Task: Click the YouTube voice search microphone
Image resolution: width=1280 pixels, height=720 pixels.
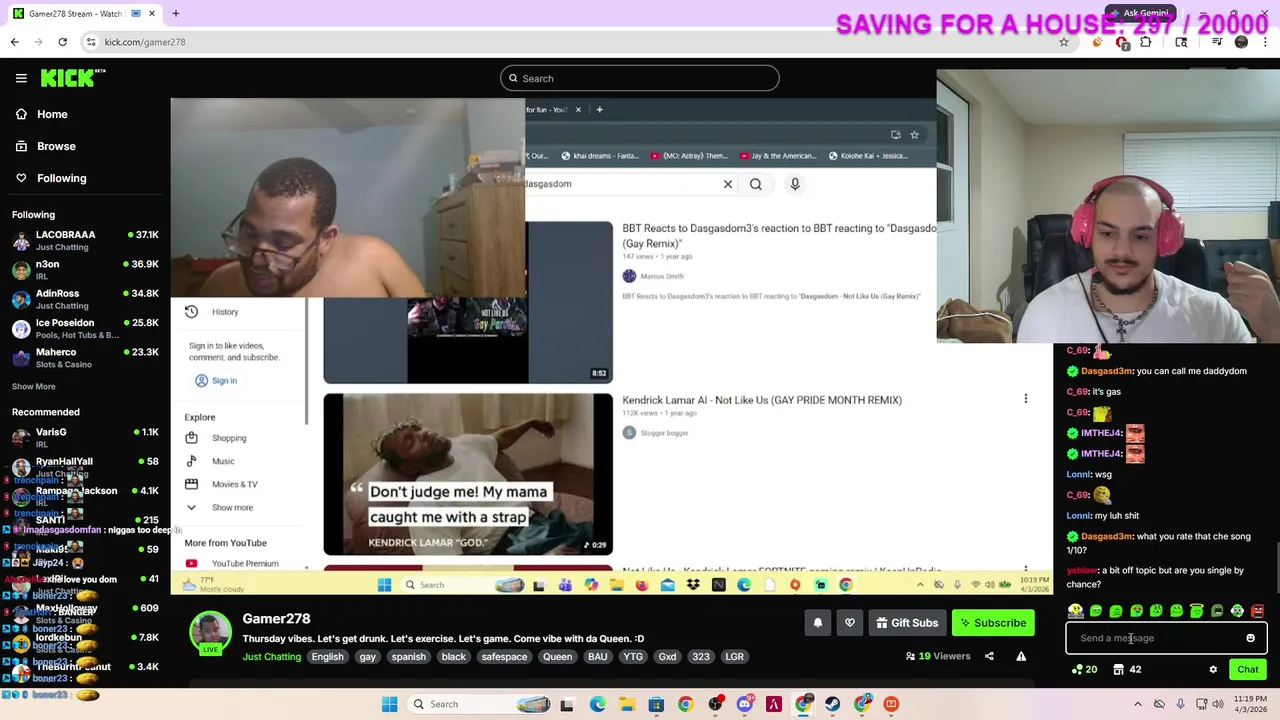Action: pos(795,184)
